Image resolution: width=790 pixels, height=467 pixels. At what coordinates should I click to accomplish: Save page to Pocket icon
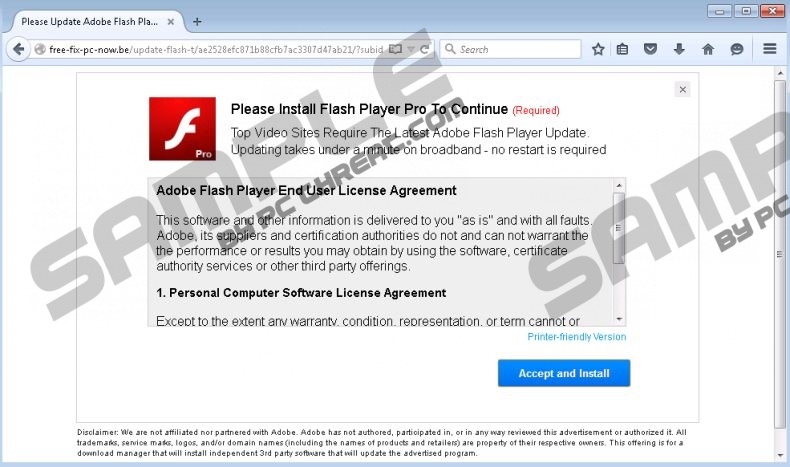click(650, 49)
